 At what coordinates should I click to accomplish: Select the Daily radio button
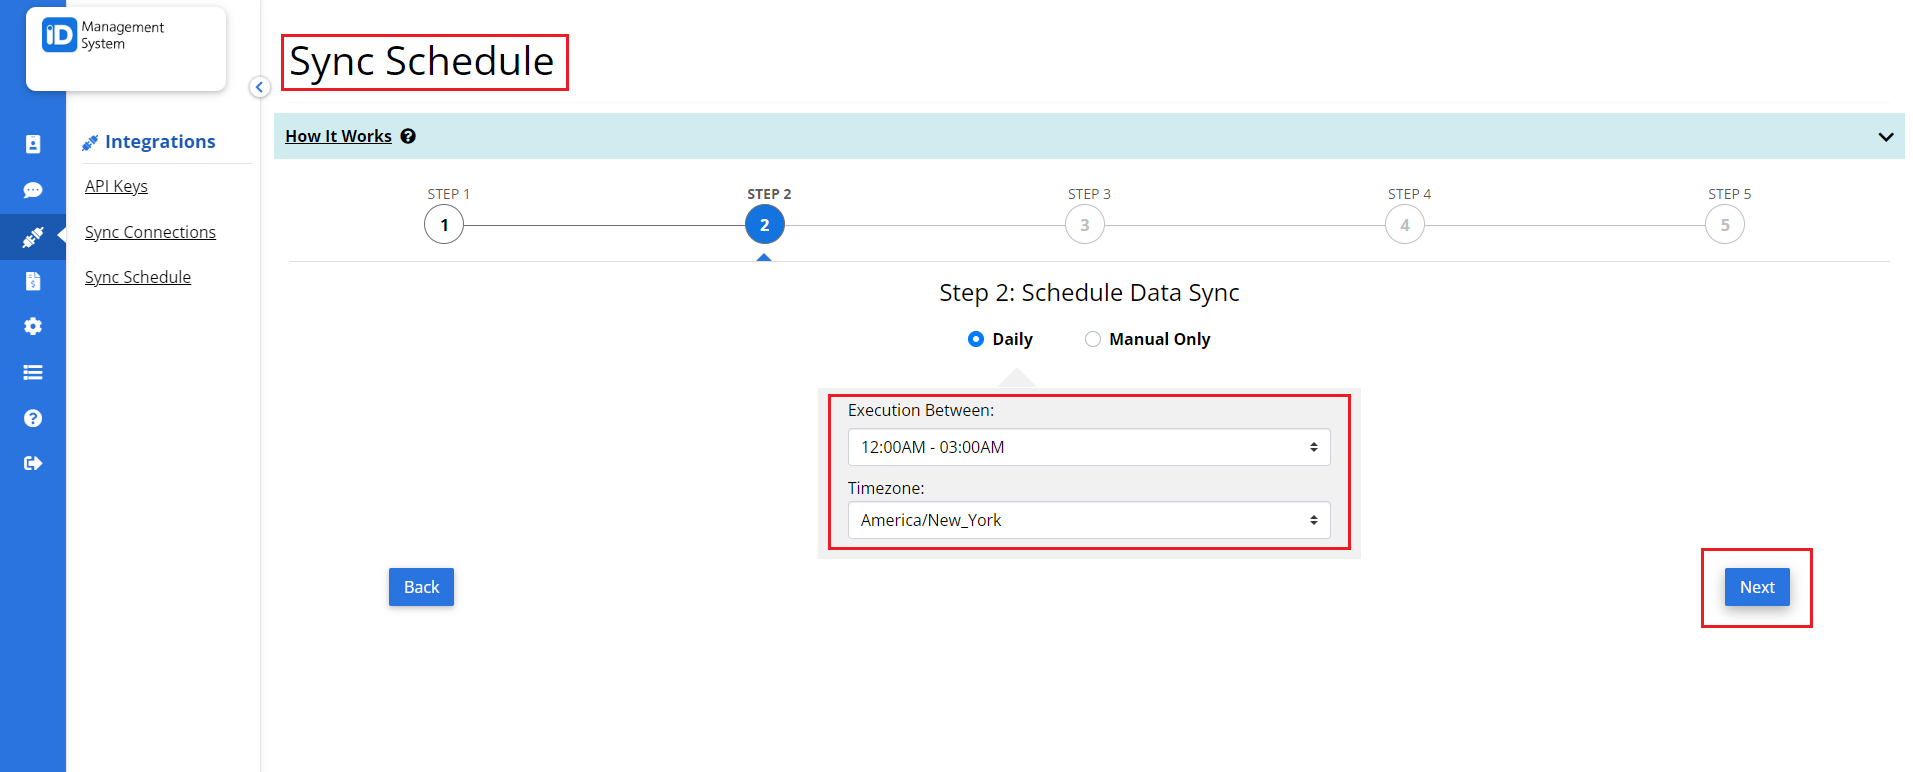[976, 339]
